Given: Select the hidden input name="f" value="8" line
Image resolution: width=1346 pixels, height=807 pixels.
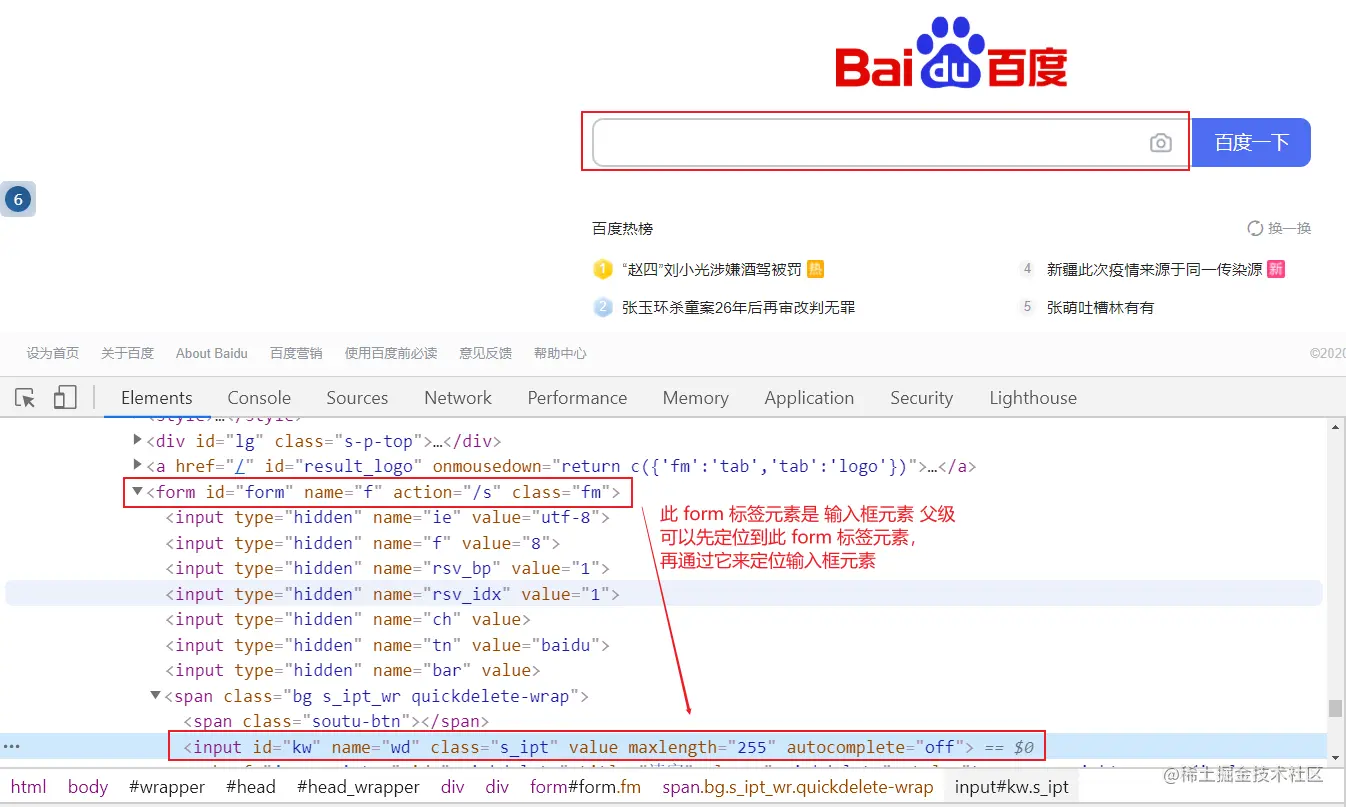Looking at the screenshot, I should point(362,543).
